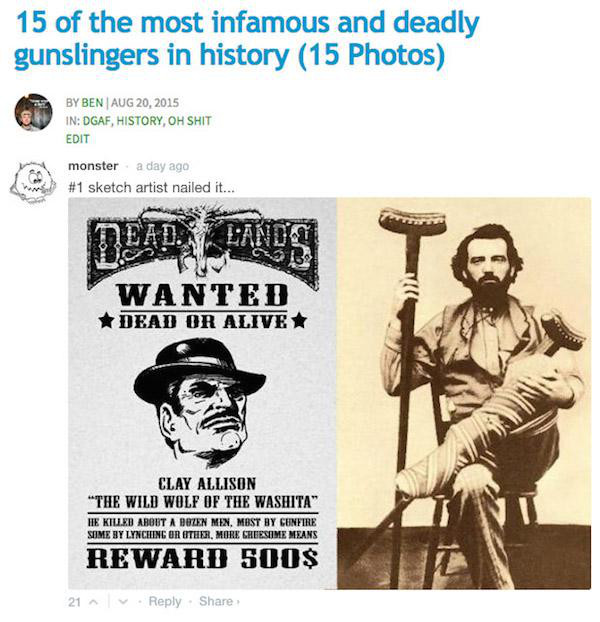
Task: Open the Deadlands wanted poster image
Action: (203, 393)
